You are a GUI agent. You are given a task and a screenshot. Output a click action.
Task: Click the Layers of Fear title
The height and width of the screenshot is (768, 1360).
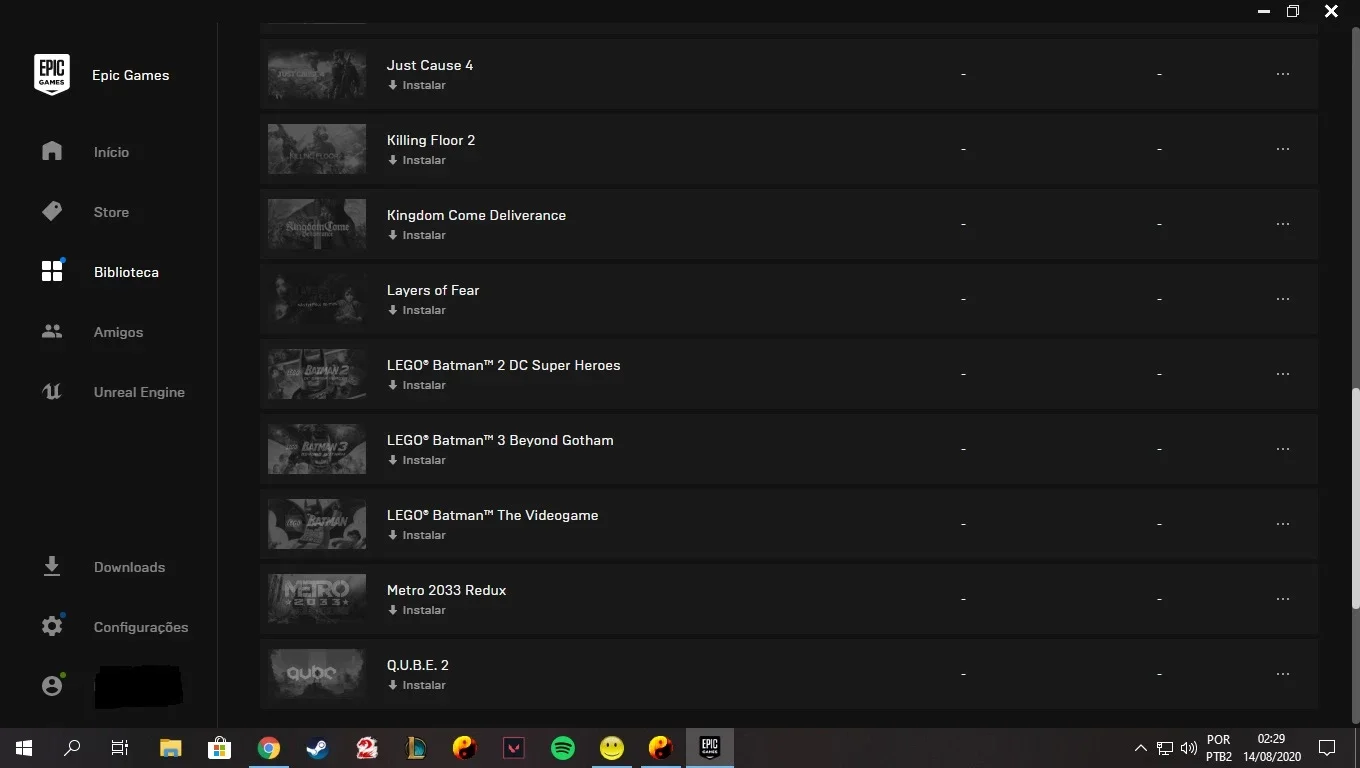tap(433, 290)
